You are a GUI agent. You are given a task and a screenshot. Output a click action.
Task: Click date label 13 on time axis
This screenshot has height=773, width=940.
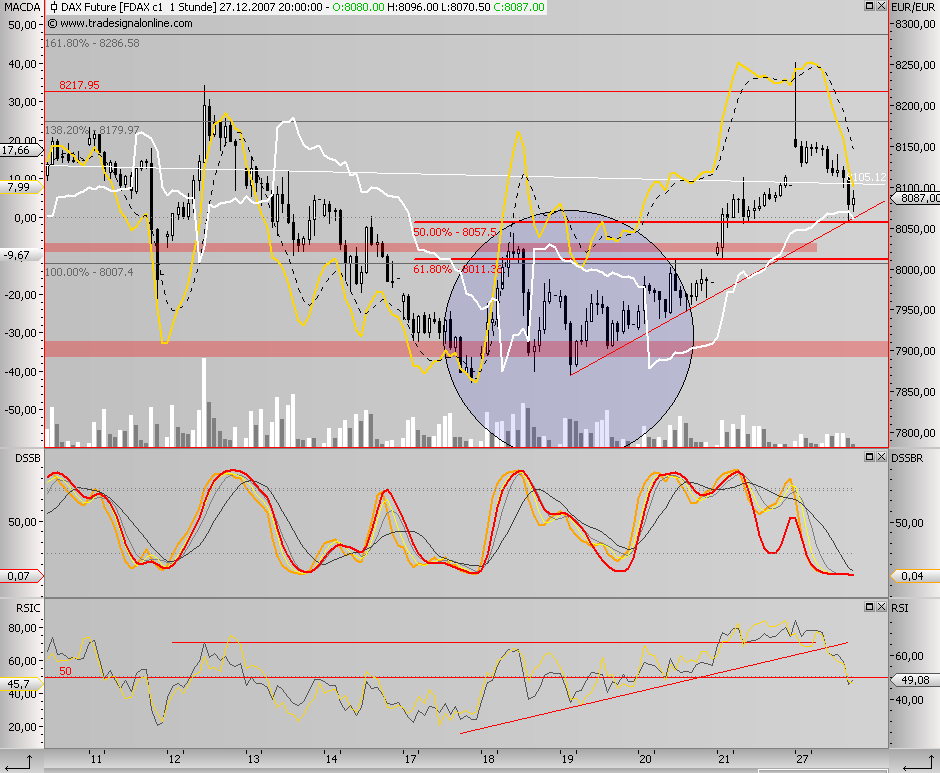pyautogui.click(x=254, y=759)
